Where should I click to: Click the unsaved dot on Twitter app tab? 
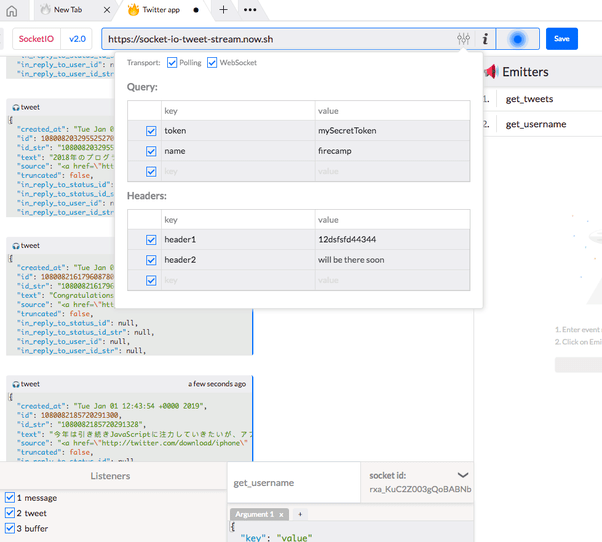click(196, 10)
